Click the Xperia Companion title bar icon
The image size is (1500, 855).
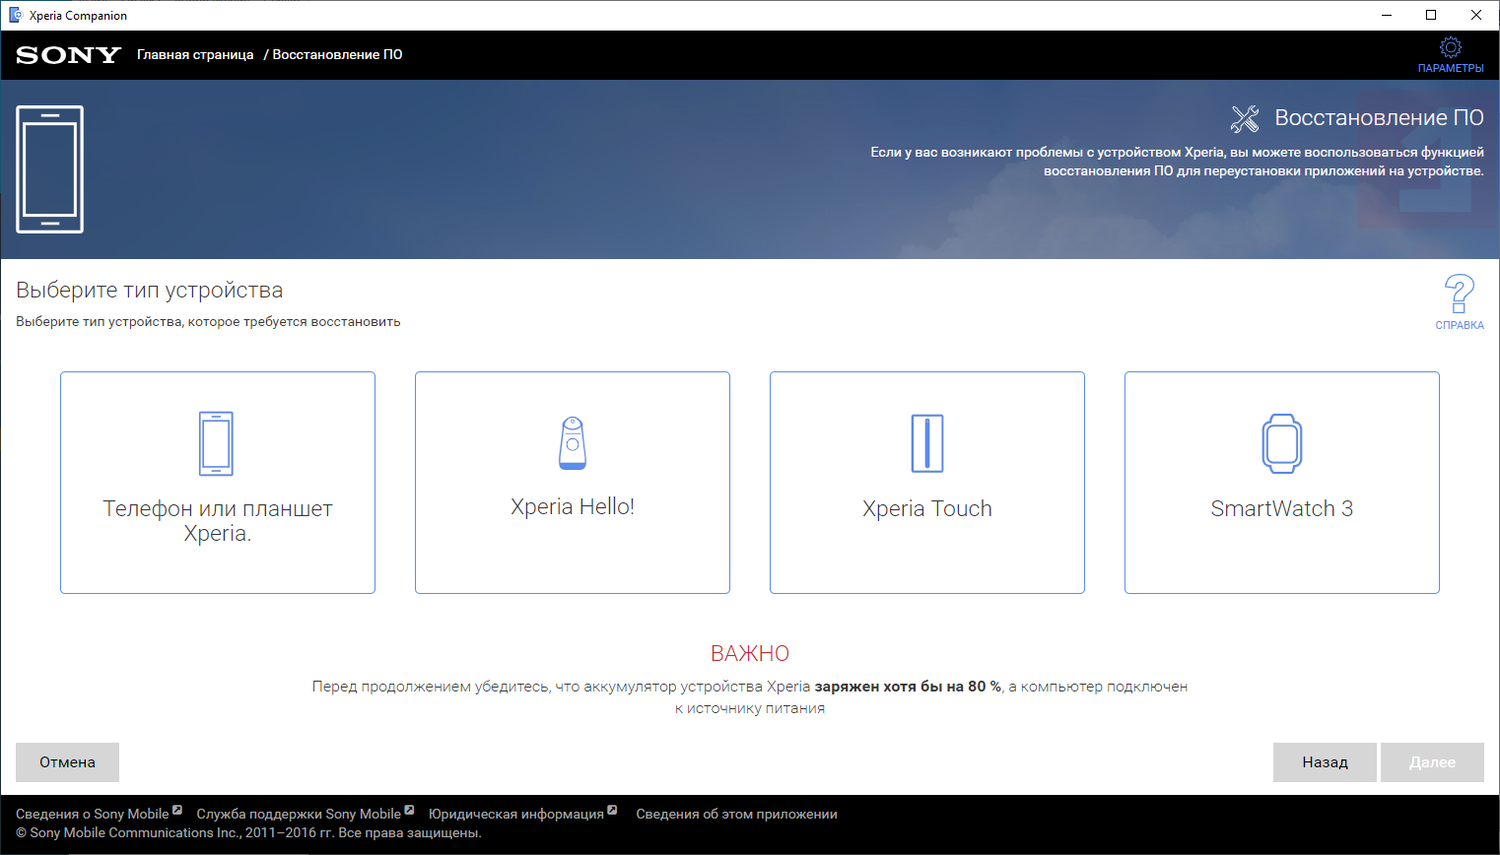click(16, 15)
